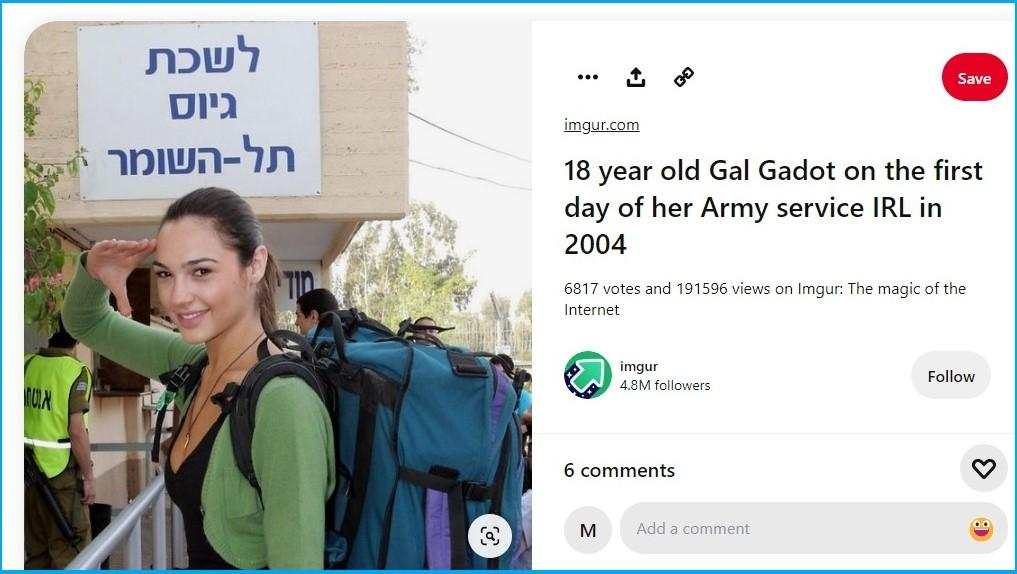Viewport: 1017px width, 574px height.
Task: Open the imgur.com source link
Action: [x=601, y=125]
